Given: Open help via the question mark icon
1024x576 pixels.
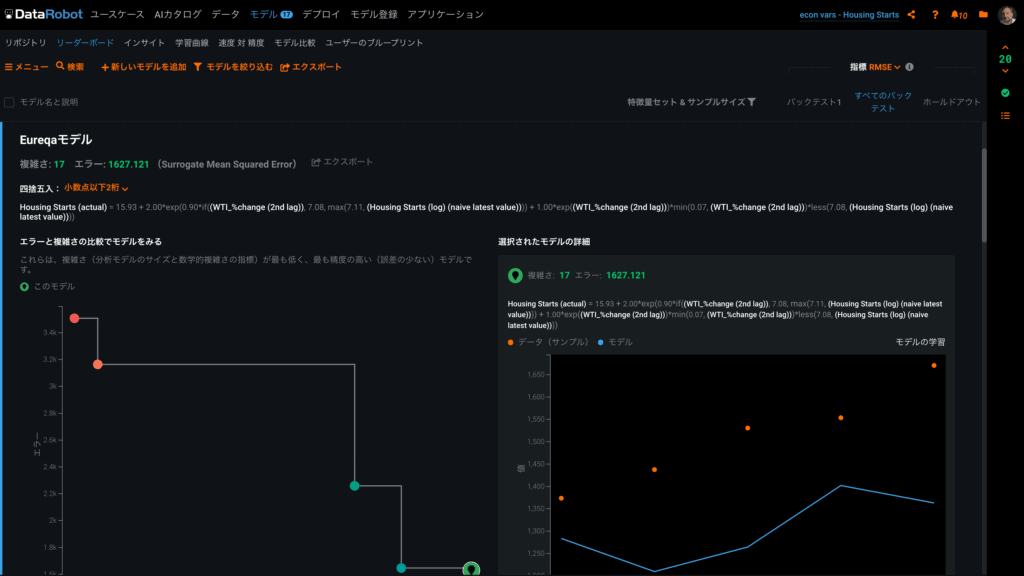Looking at the screenshot, I should click(935, 15).
